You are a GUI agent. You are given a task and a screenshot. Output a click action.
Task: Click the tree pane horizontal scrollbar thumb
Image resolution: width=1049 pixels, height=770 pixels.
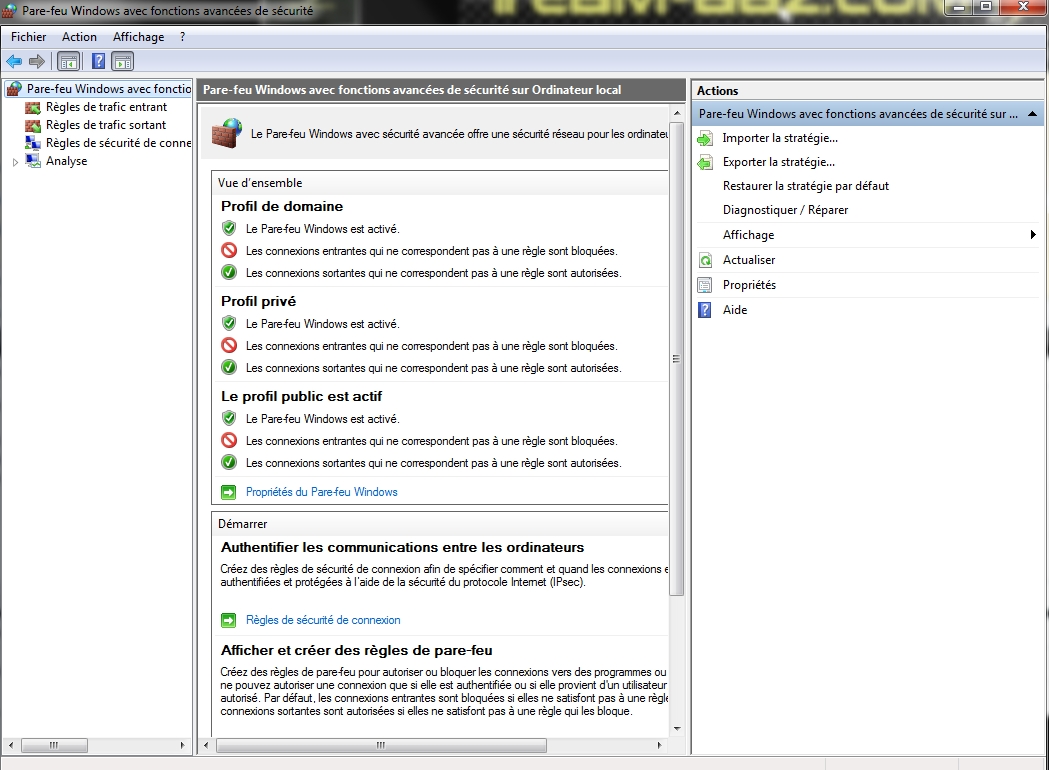(54, 745)
